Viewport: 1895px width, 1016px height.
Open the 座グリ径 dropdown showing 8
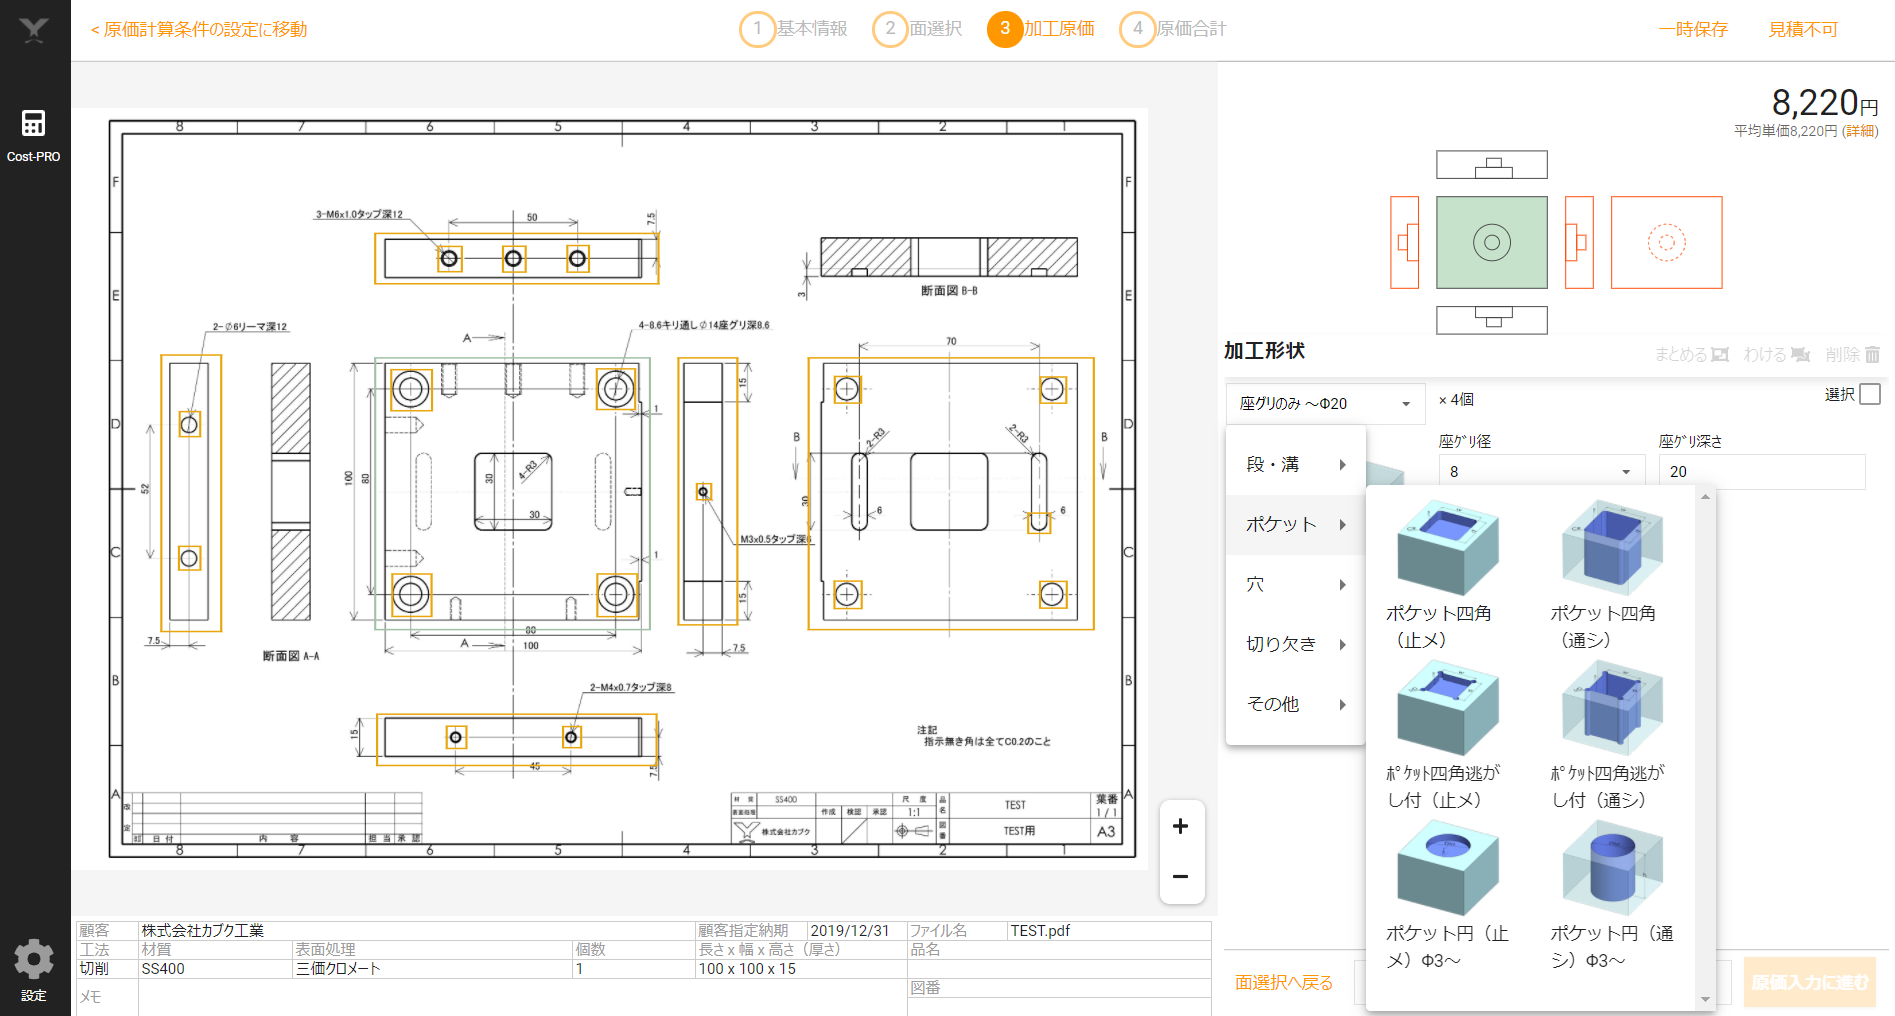point(1540,472)
